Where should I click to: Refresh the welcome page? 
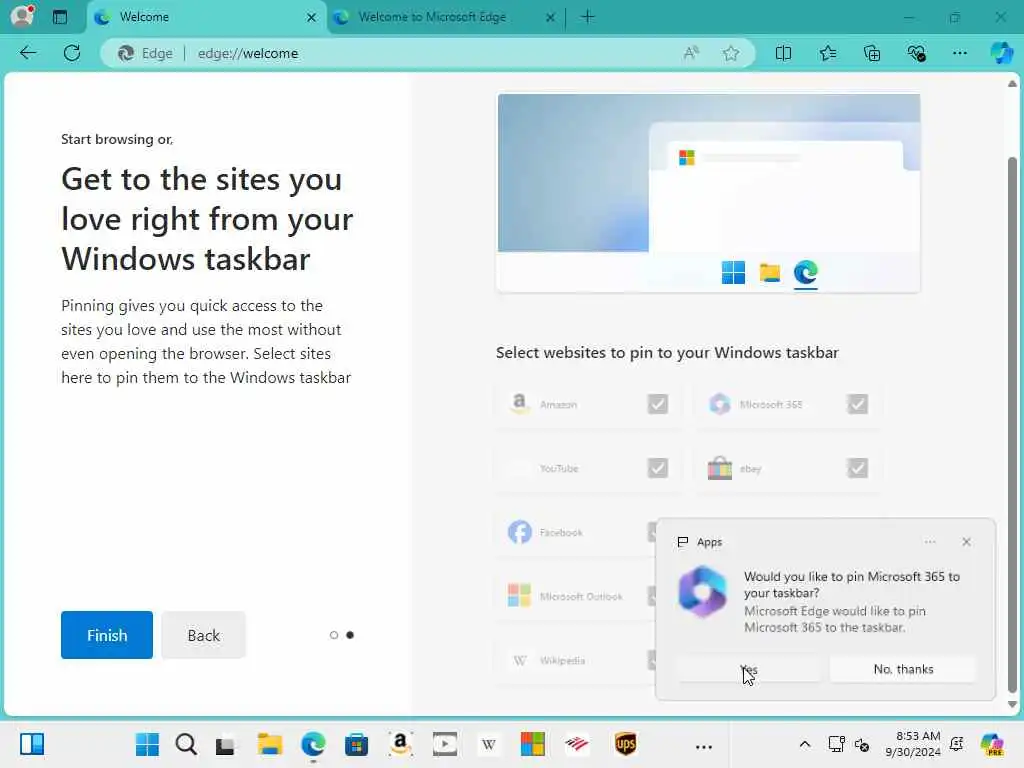click(72, 53)
